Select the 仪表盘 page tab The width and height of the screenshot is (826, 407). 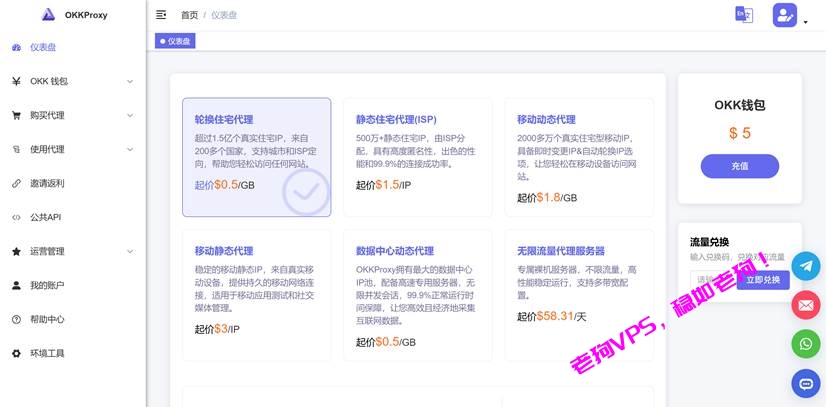(x=175, y=41)
